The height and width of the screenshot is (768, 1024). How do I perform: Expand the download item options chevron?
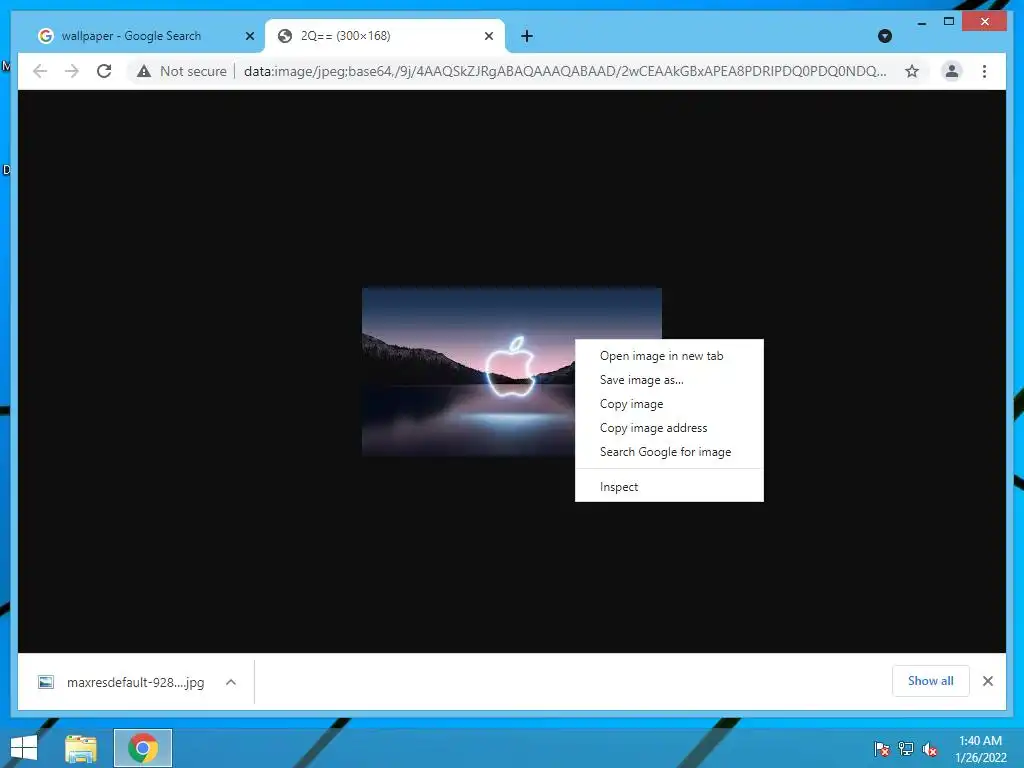point(231,682)
